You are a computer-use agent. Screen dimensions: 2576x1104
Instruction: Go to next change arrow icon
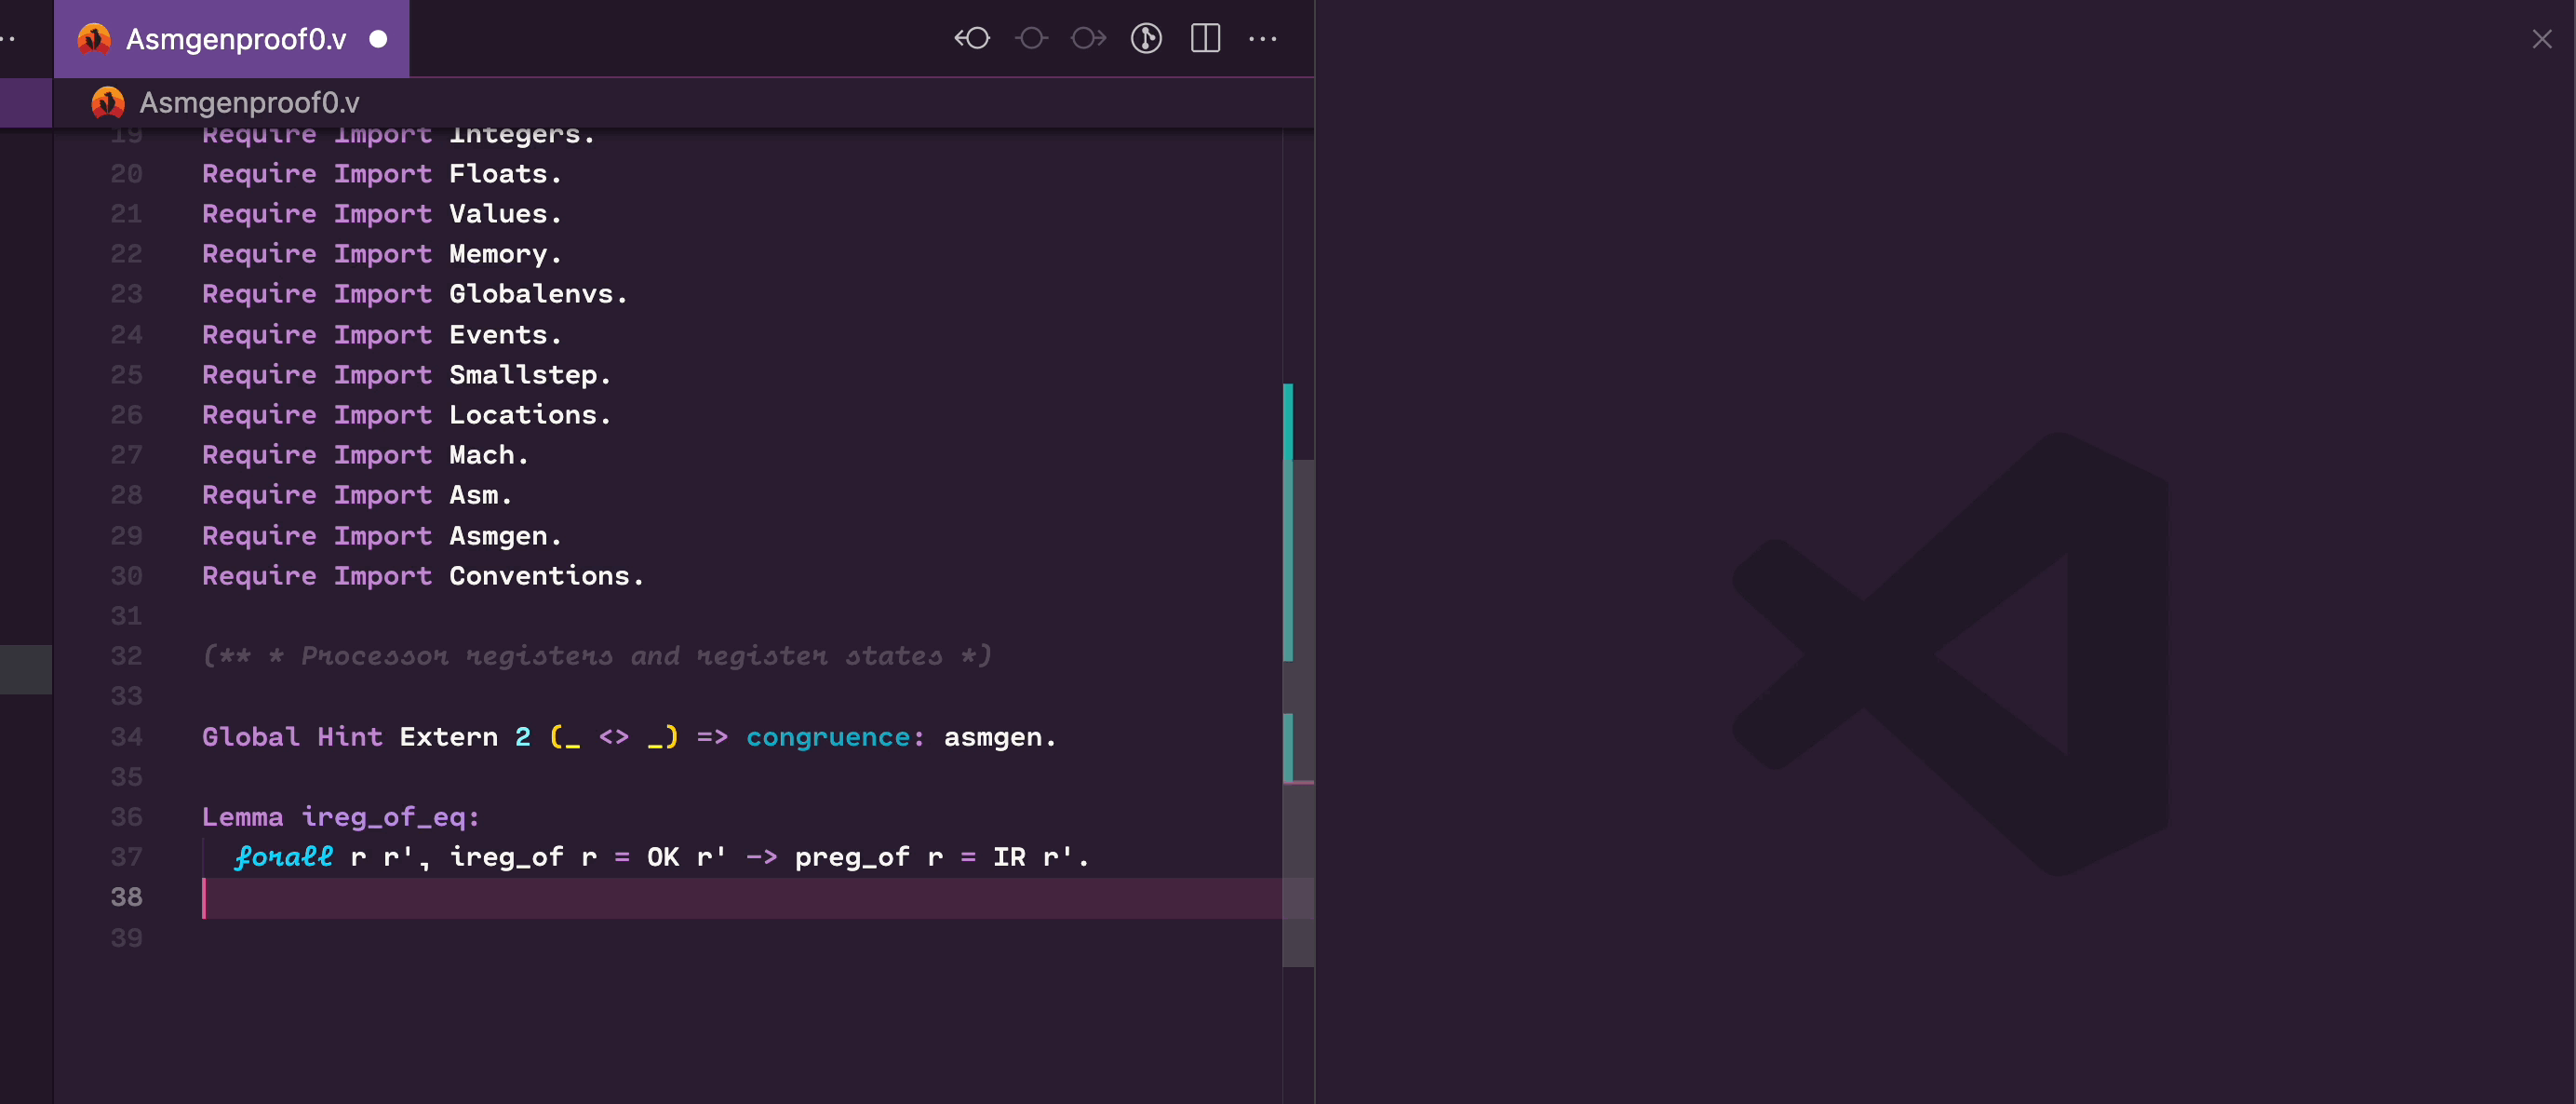1088,39
